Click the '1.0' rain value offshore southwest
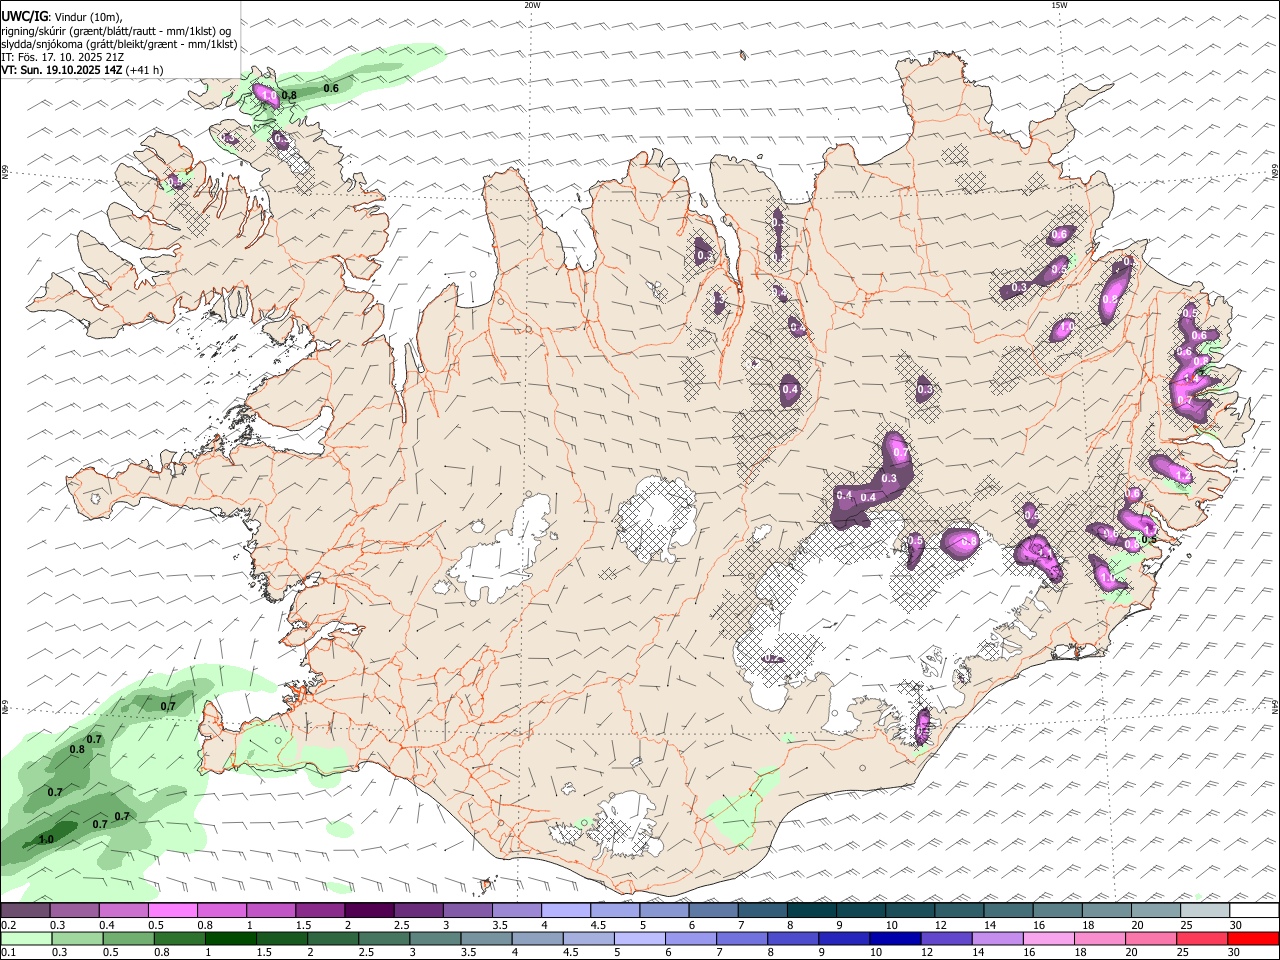 click(46, 839)
